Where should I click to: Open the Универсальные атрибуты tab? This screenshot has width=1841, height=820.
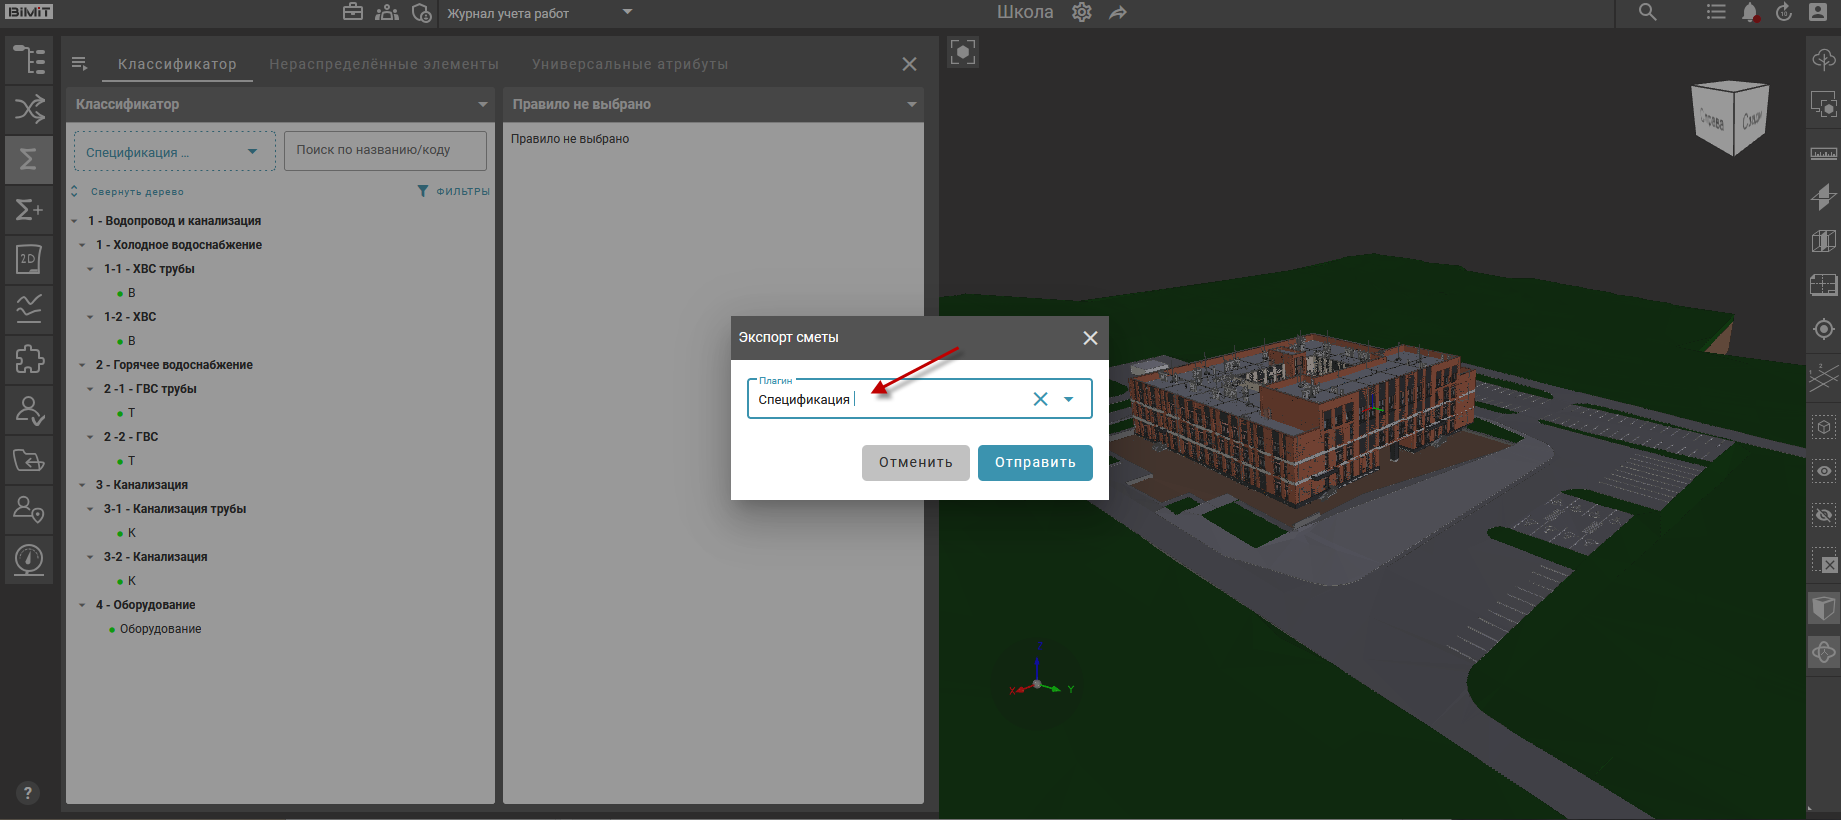coord(630,64)
